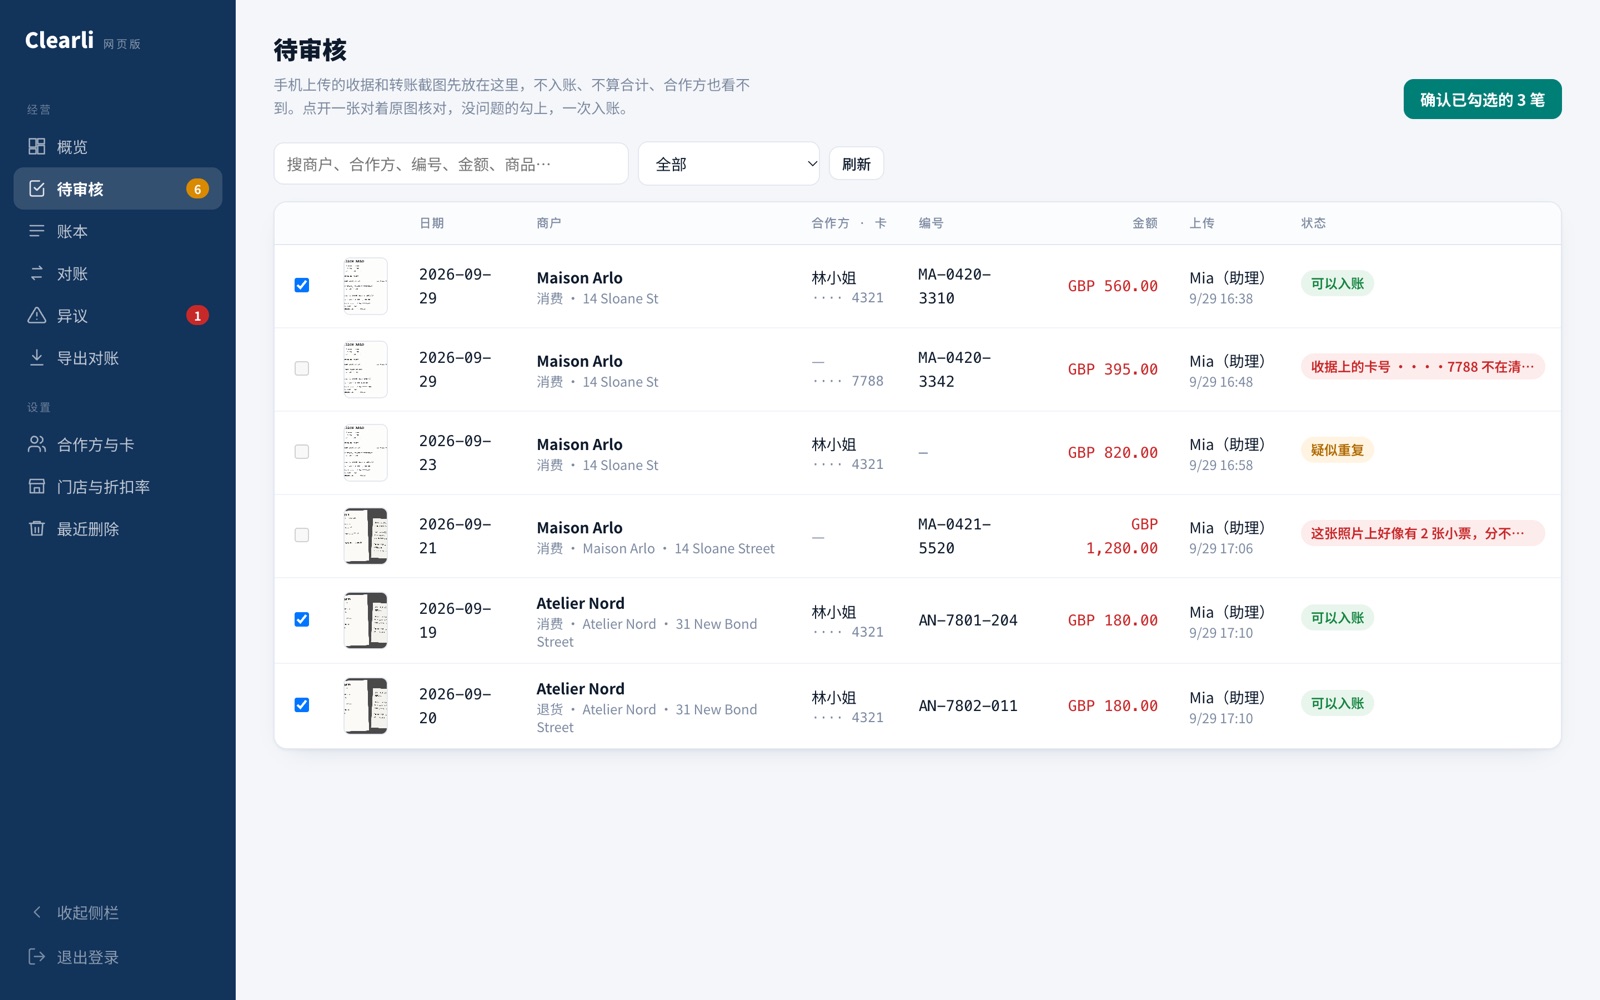The width and height of the screenshot is (1600, 1000).
Task: Click the 收据上的卡号 7788 warning badge
Action: pos(1422,367)
